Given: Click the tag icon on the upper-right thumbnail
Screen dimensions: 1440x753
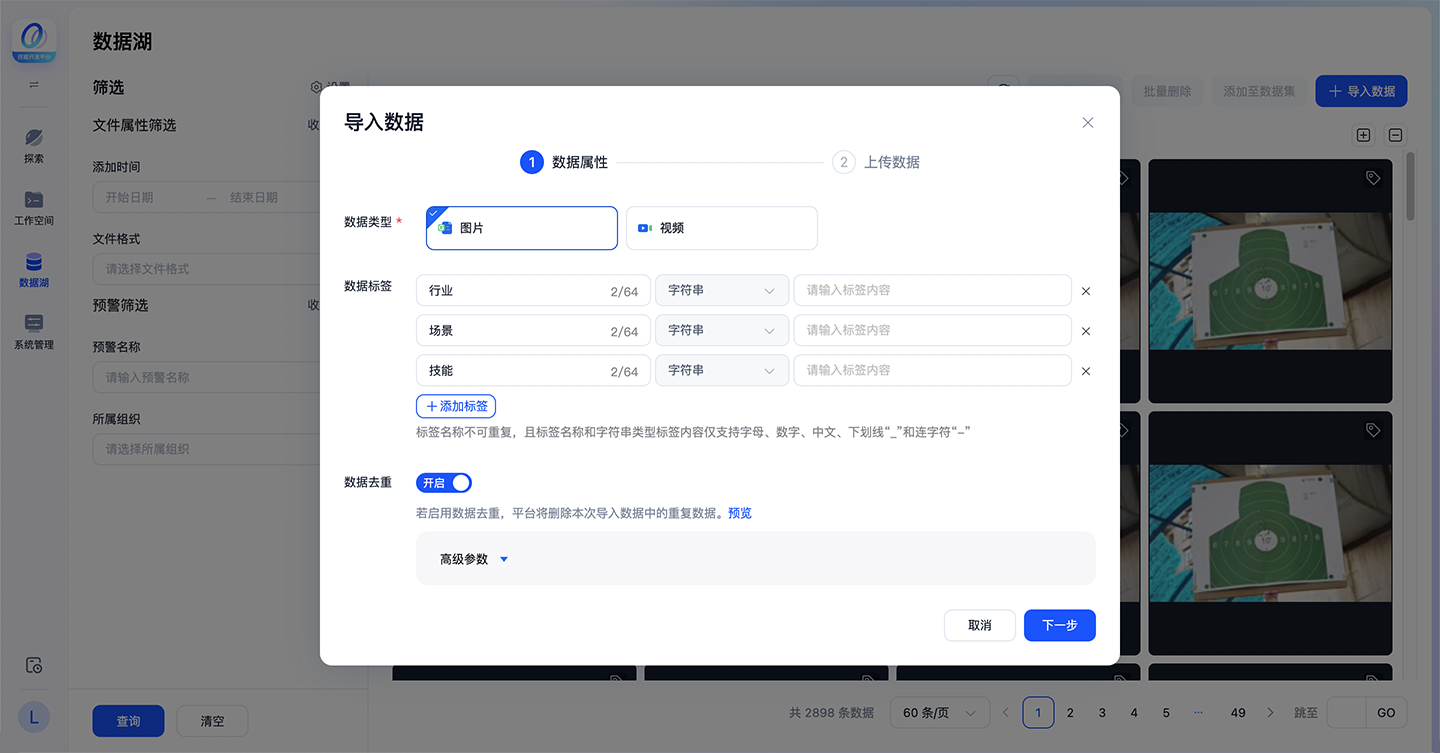Looking at the screenshot, I should pos(1373,178).
